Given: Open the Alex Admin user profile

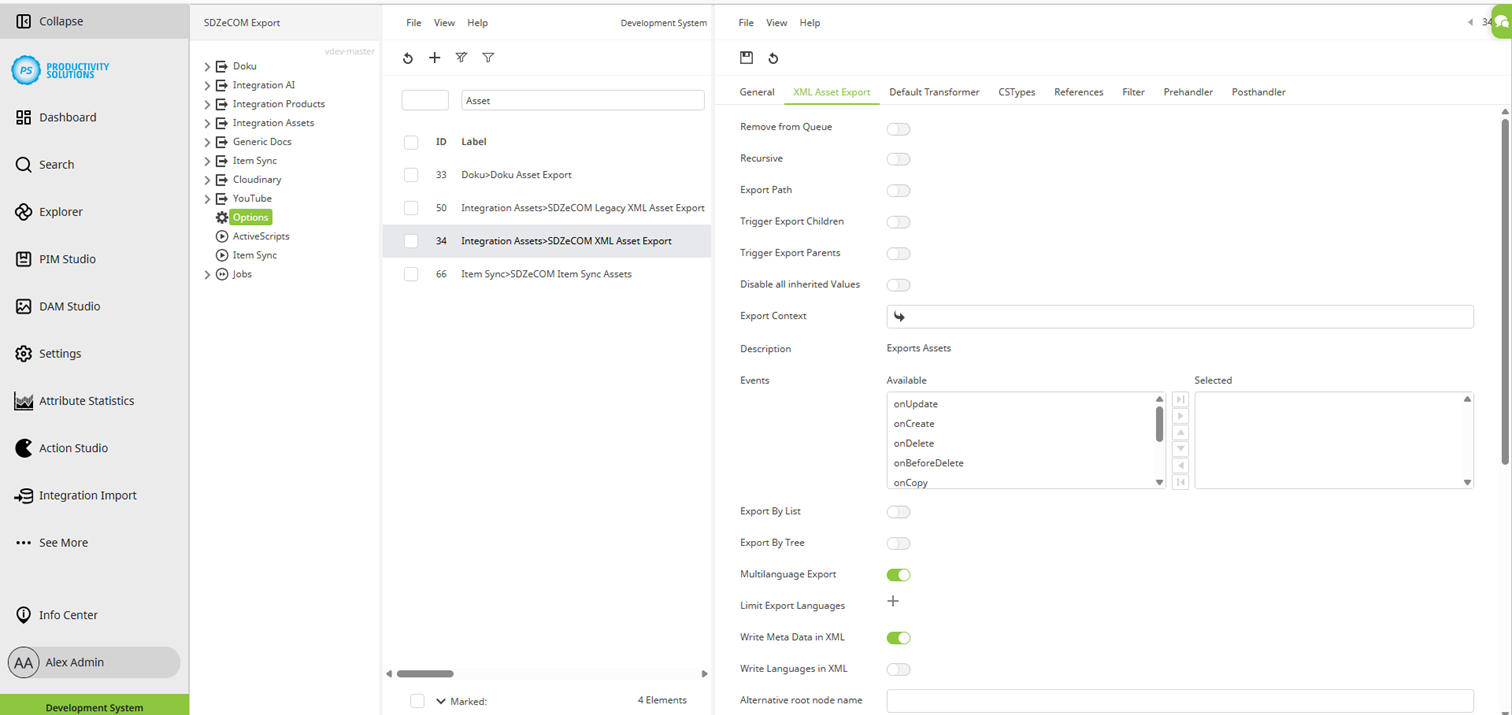Looking at the screenshot, I should click(94, 662).
